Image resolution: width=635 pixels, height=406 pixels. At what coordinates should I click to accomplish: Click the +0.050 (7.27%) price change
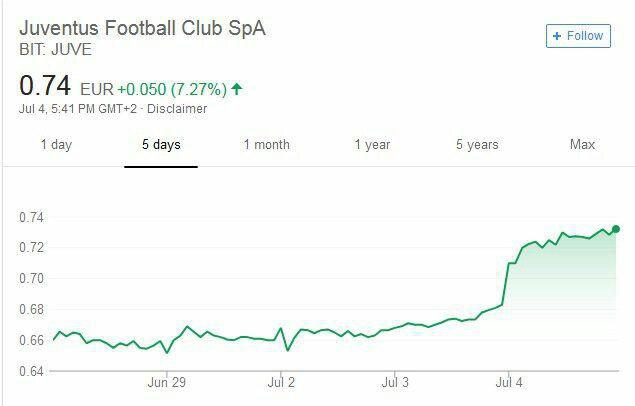click(x=171, y=89)
